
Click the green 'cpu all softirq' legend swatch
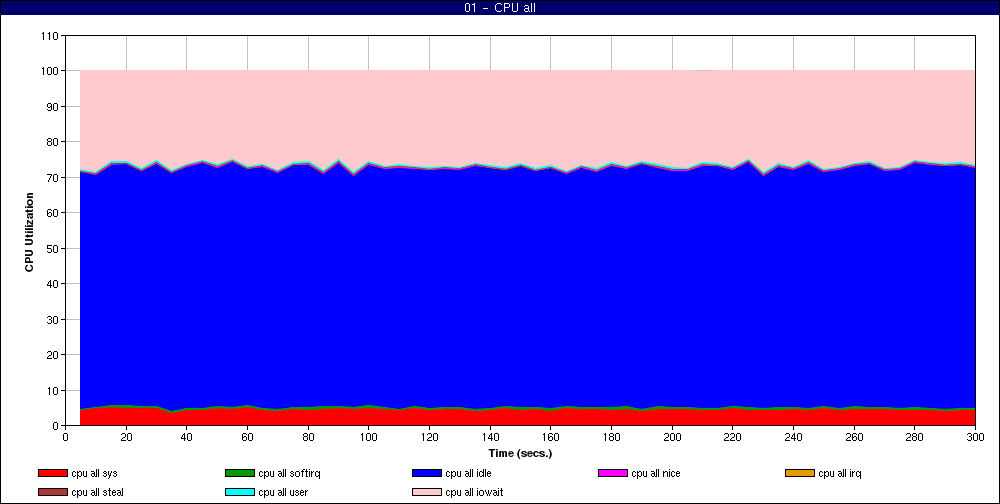click(240, 473)
